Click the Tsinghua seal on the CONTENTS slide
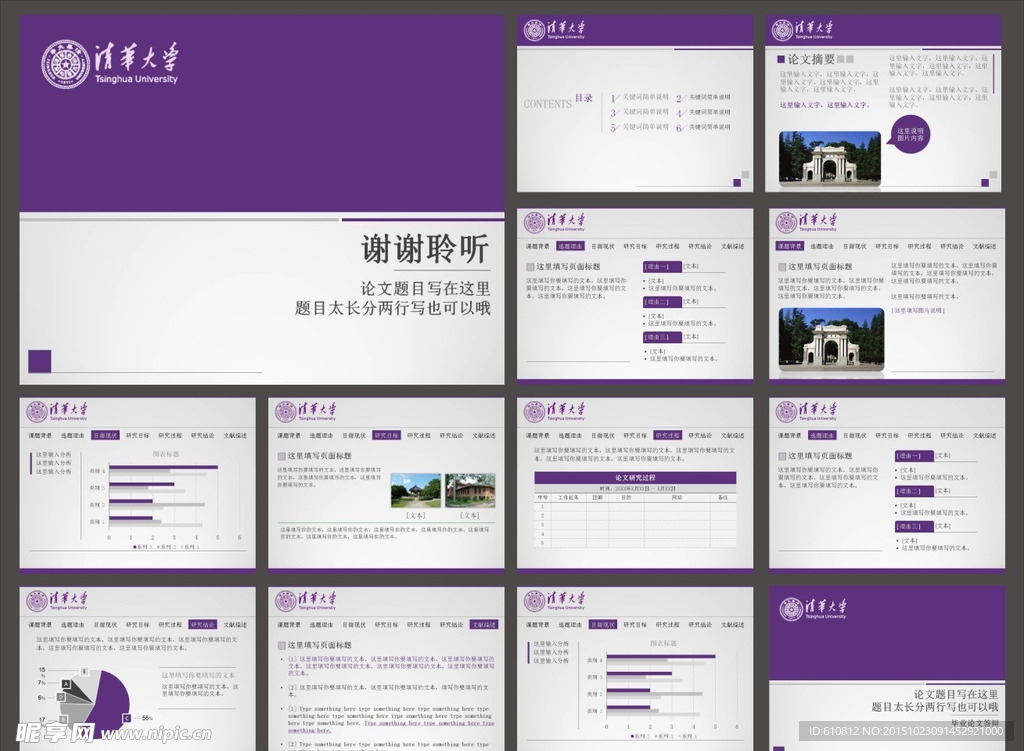This screenshot has width=1024, height=751. click(534, 30)
